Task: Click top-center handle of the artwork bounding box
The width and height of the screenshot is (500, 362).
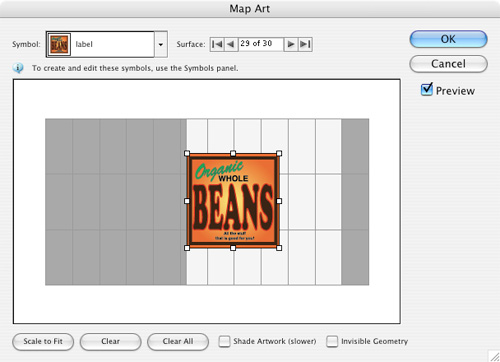Action: (x=233, y=153)
